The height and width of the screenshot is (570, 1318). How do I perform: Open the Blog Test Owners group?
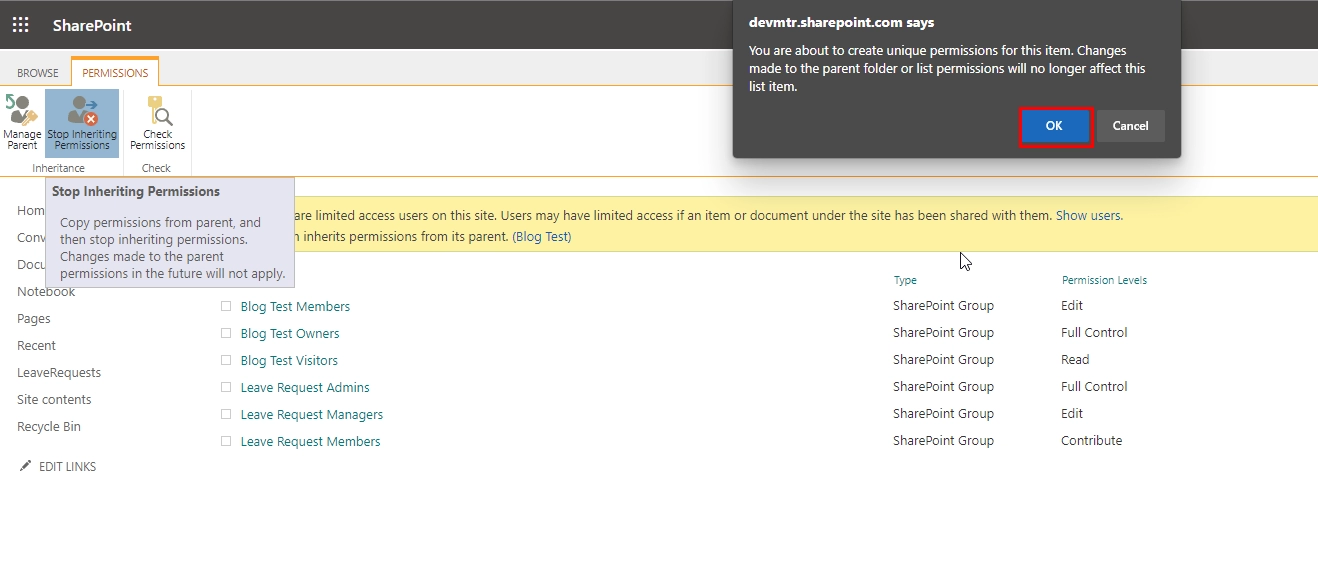pyautogui.click(x=290, y=333)
